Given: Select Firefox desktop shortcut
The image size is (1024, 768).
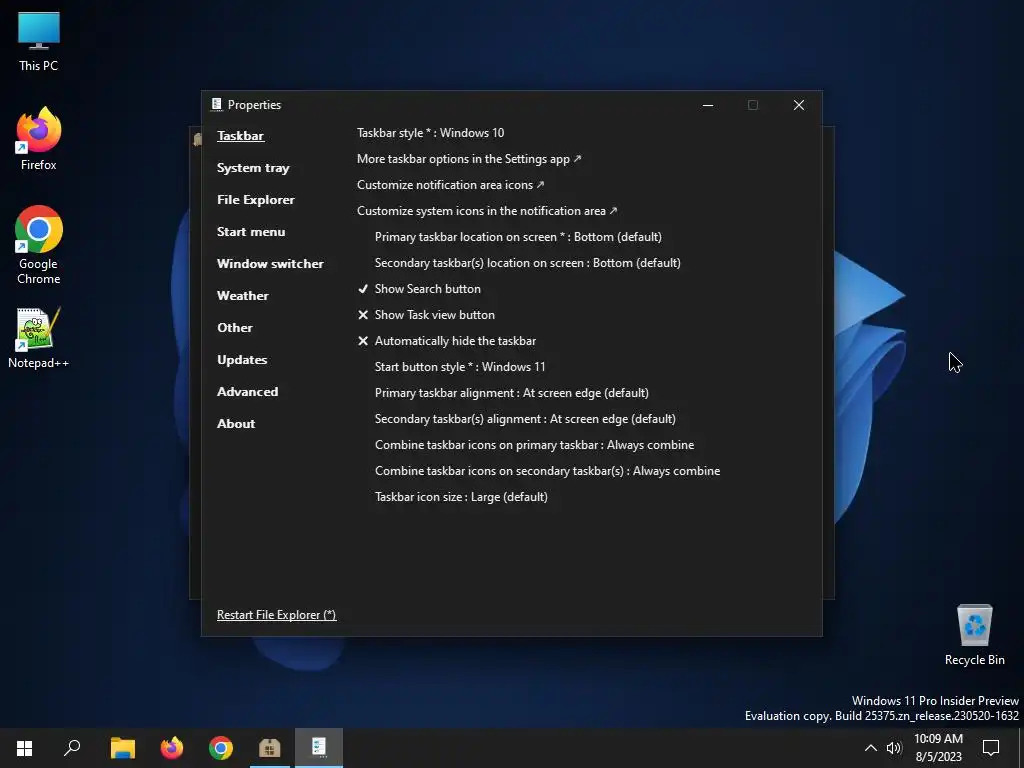Looking at the screenshot, I should (x=39, y=139).
